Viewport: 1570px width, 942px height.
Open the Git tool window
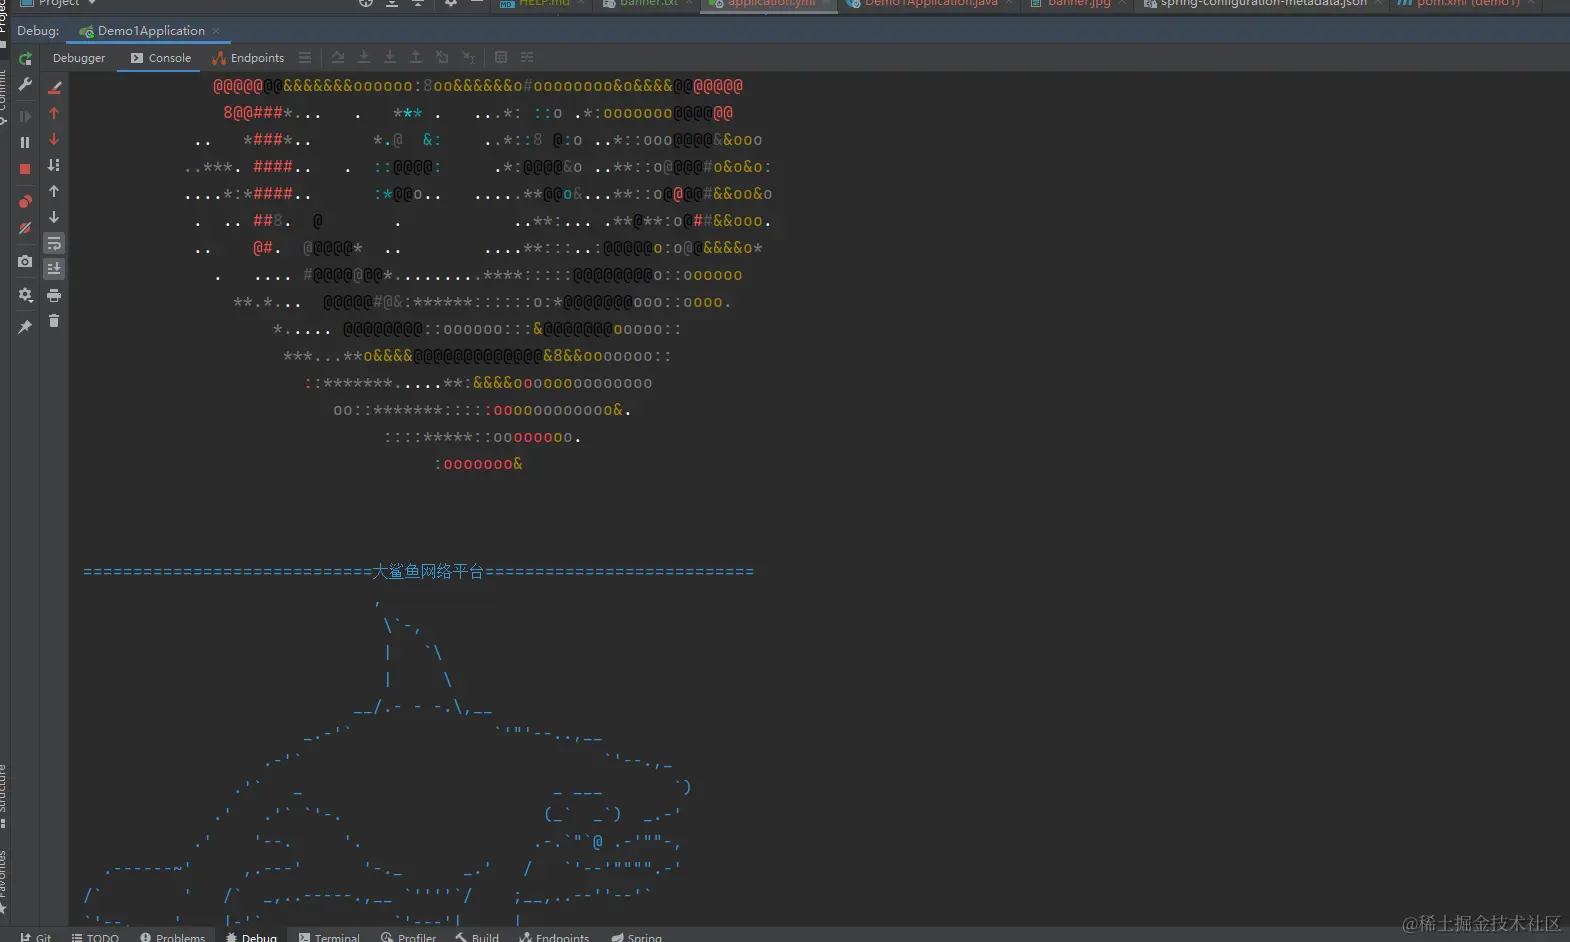click(35, 935)
